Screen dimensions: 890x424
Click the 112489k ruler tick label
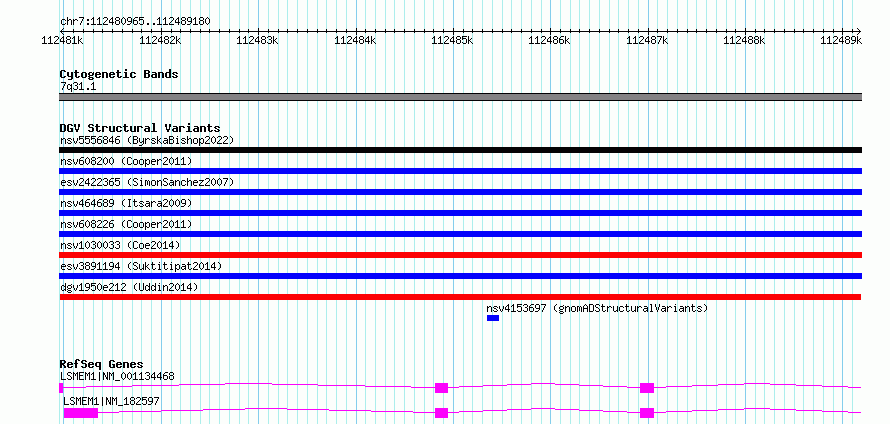click(x=841, y=40)
